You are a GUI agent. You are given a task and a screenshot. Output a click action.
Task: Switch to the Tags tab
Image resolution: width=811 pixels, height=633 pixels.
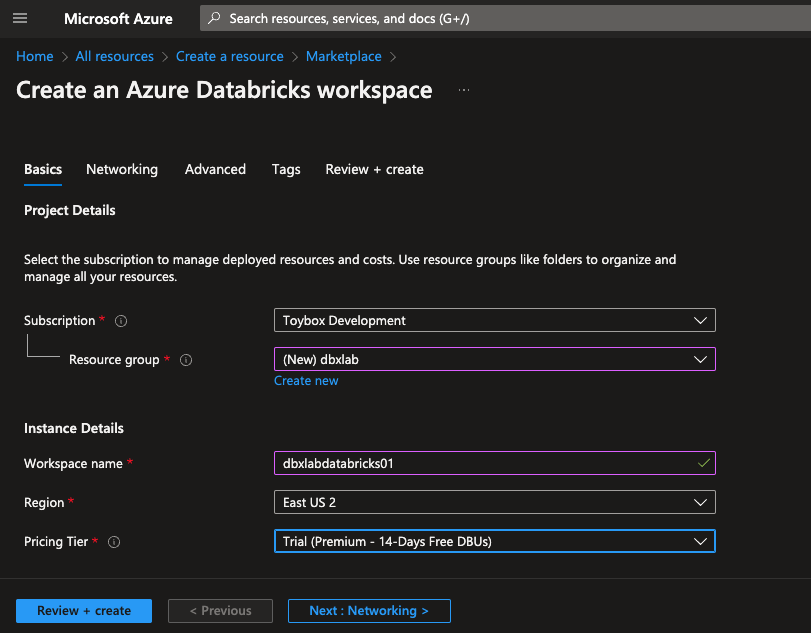click(286, 170)
